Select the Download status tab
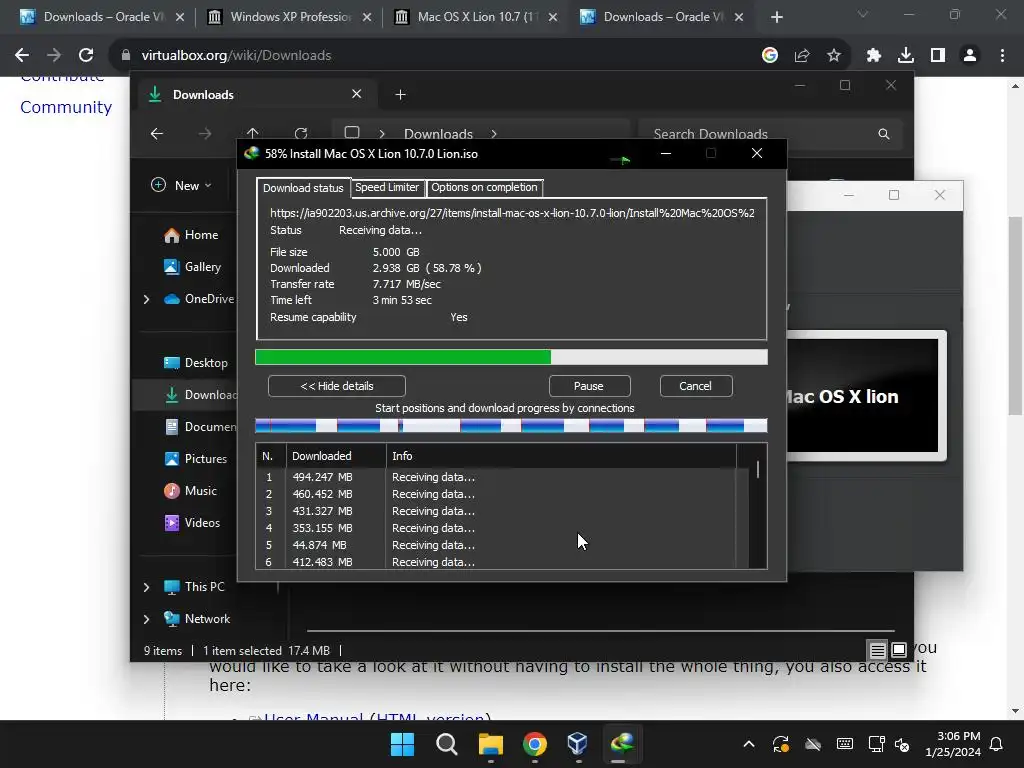The image size is (1024, 768). (x=303, y=188)
